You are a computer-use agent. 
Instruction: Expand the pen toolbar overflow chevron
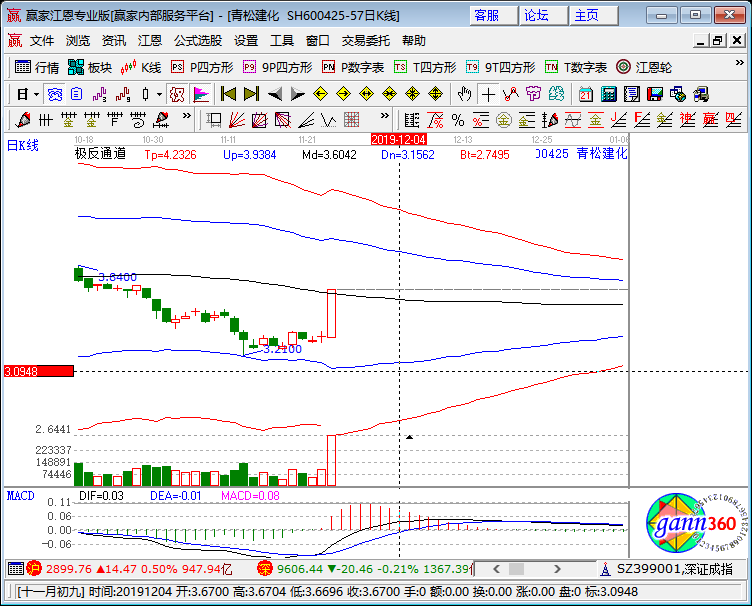[187, 116]
